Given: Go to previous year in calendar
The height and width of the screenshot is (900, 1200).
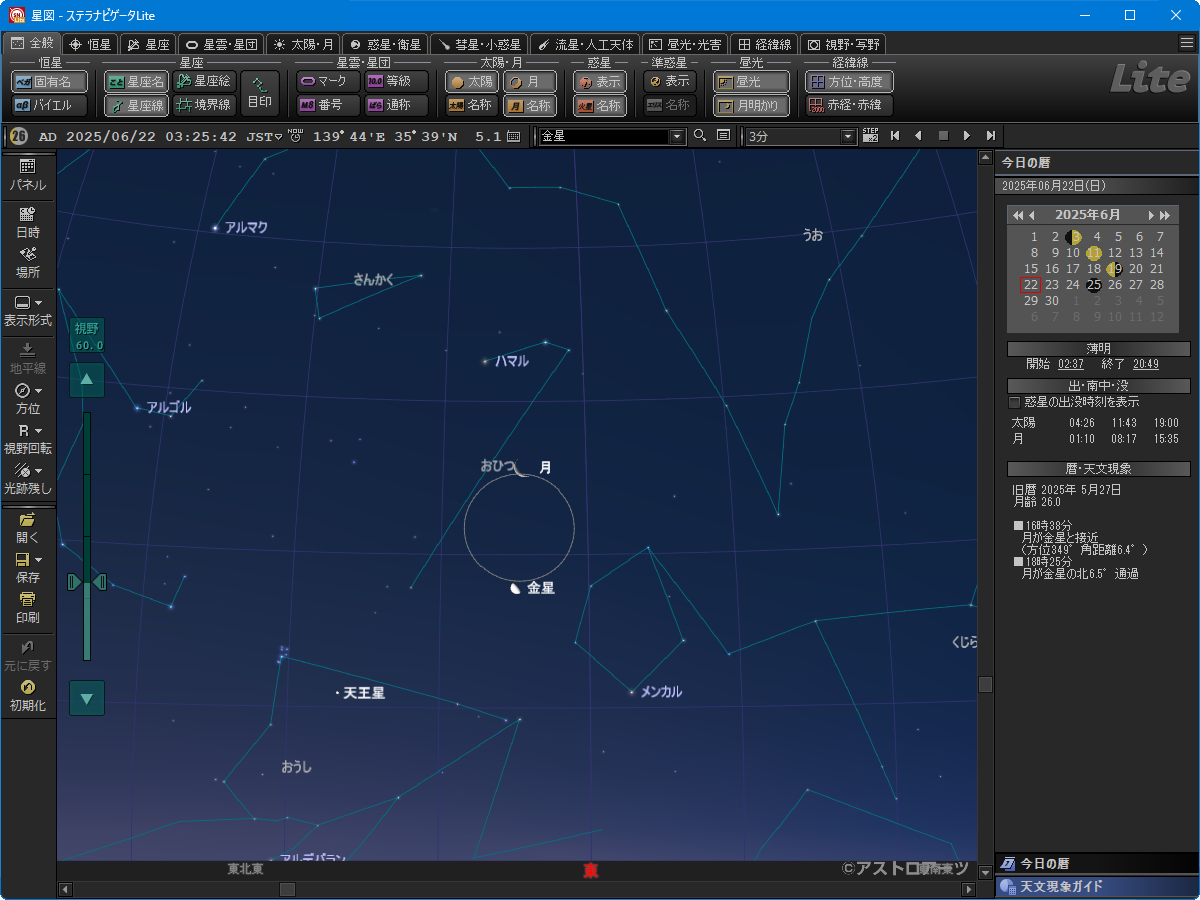Looking at the screenshot, I should pyautogui.click(x=1018, y=215).
